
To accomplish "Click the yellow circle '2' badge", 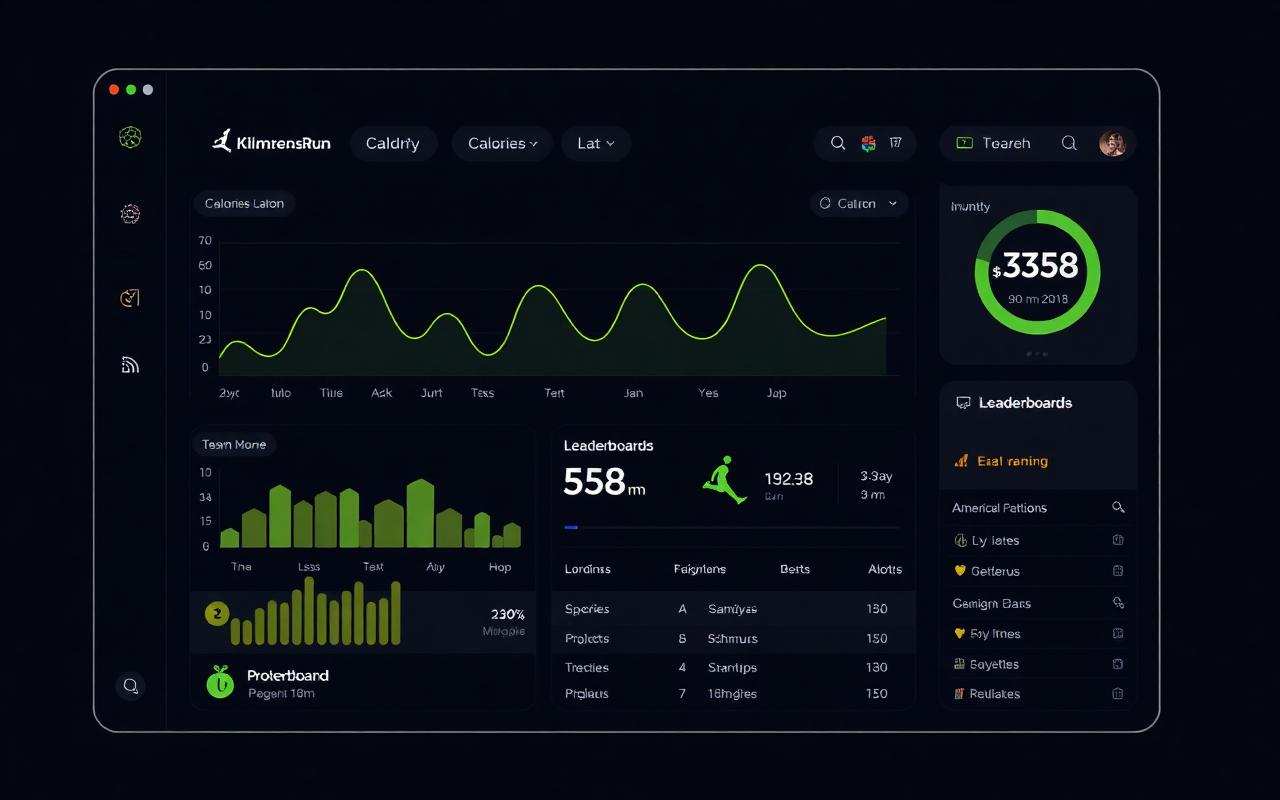I will (x=217, y=613).
